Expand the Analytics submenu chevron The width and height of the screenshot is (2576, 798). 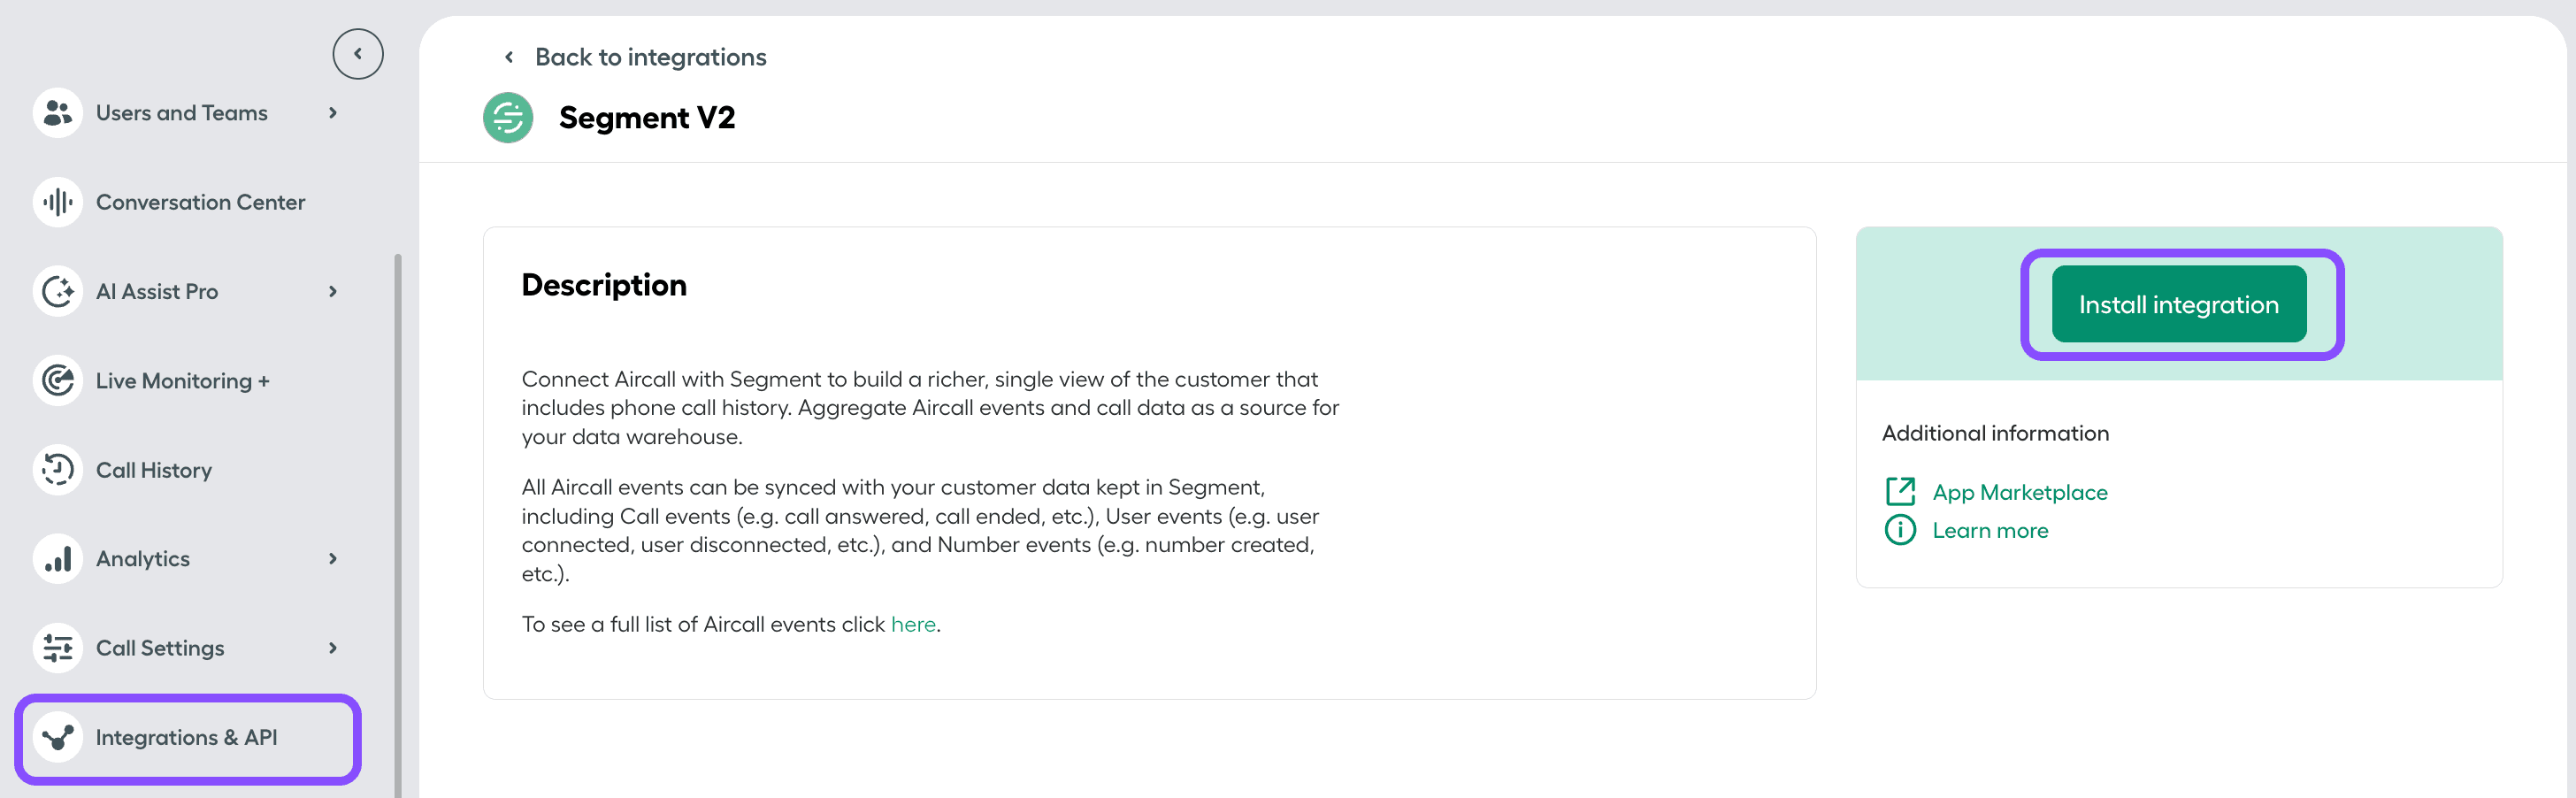333,558
